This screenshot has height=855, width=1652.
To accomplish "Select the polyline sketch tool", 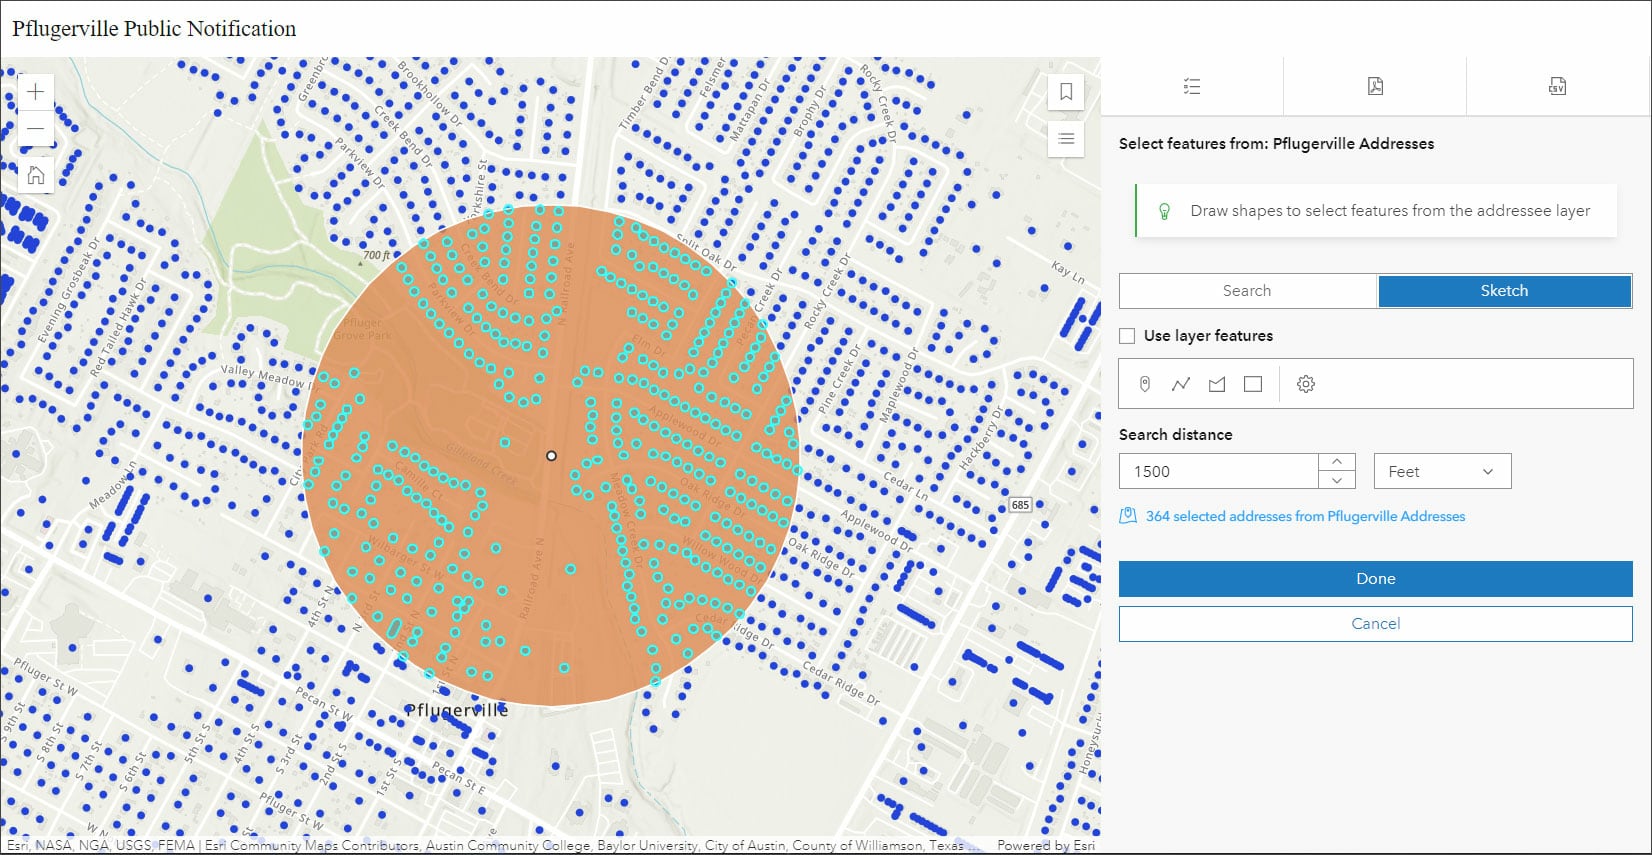I will pos(1181,384).
